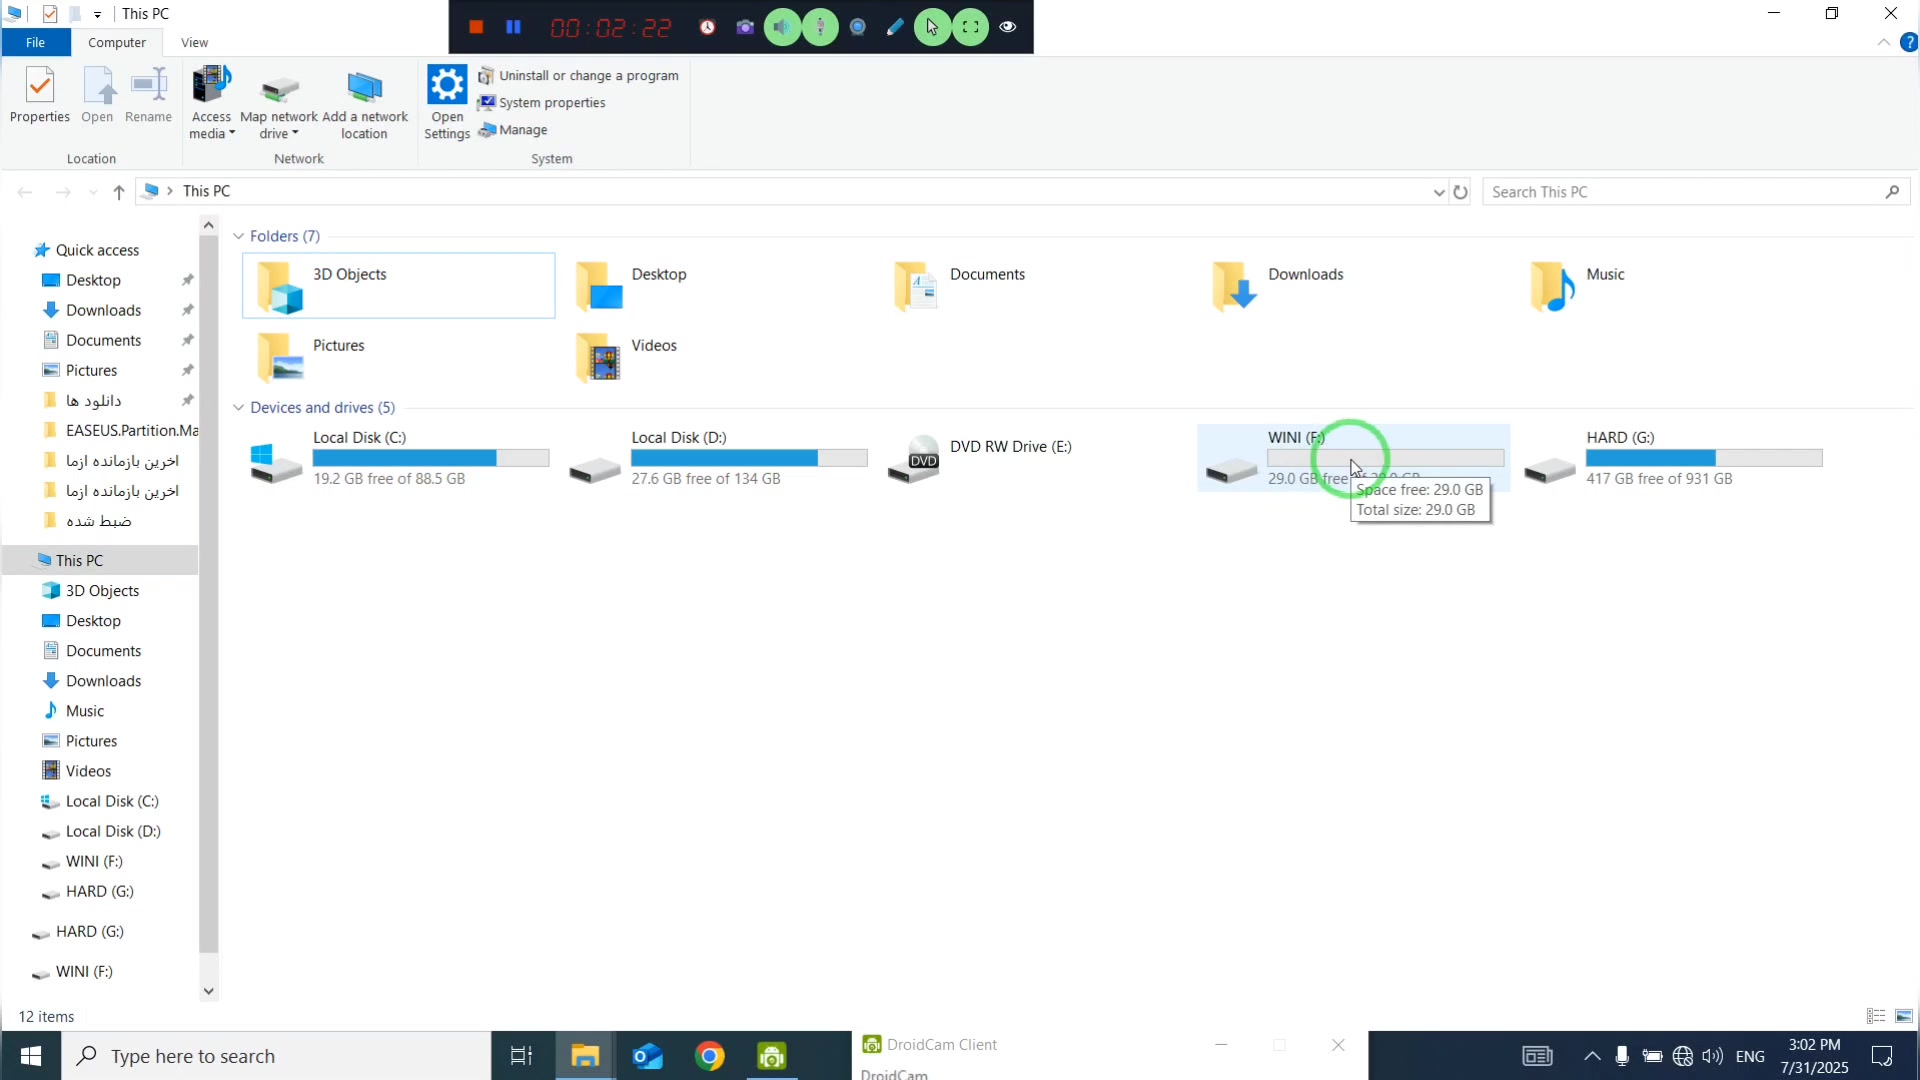Switch to the View ribbon tab
1920x1080 pixels.
194,42
